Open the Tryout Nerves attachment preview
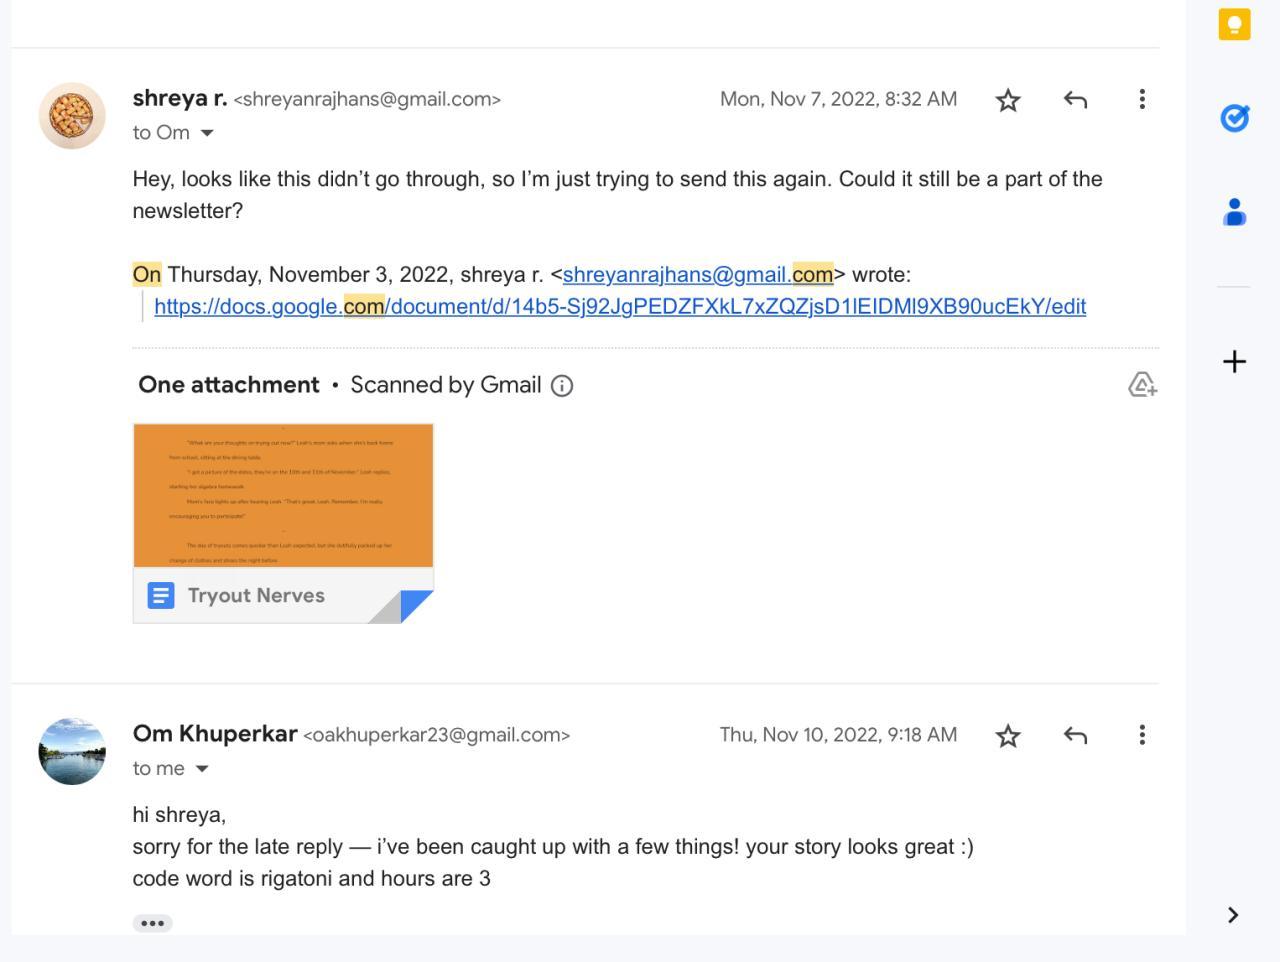This screenshot has width=1280, height=962. [283, 522]
